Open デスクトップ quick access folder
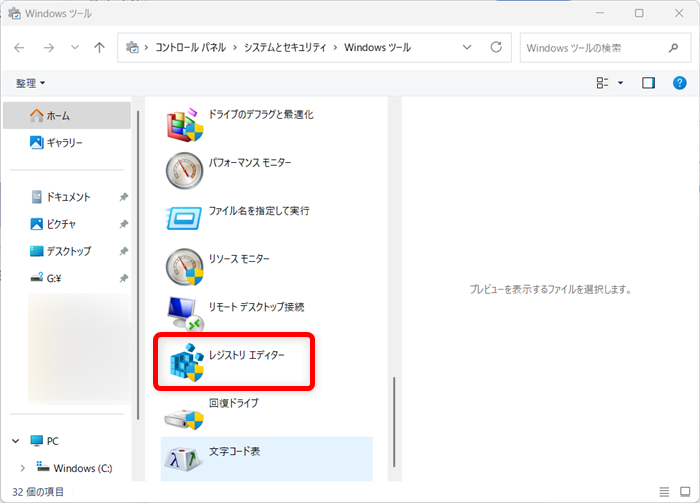The height and width of the screenshot is (503, 700). (60, 251)
